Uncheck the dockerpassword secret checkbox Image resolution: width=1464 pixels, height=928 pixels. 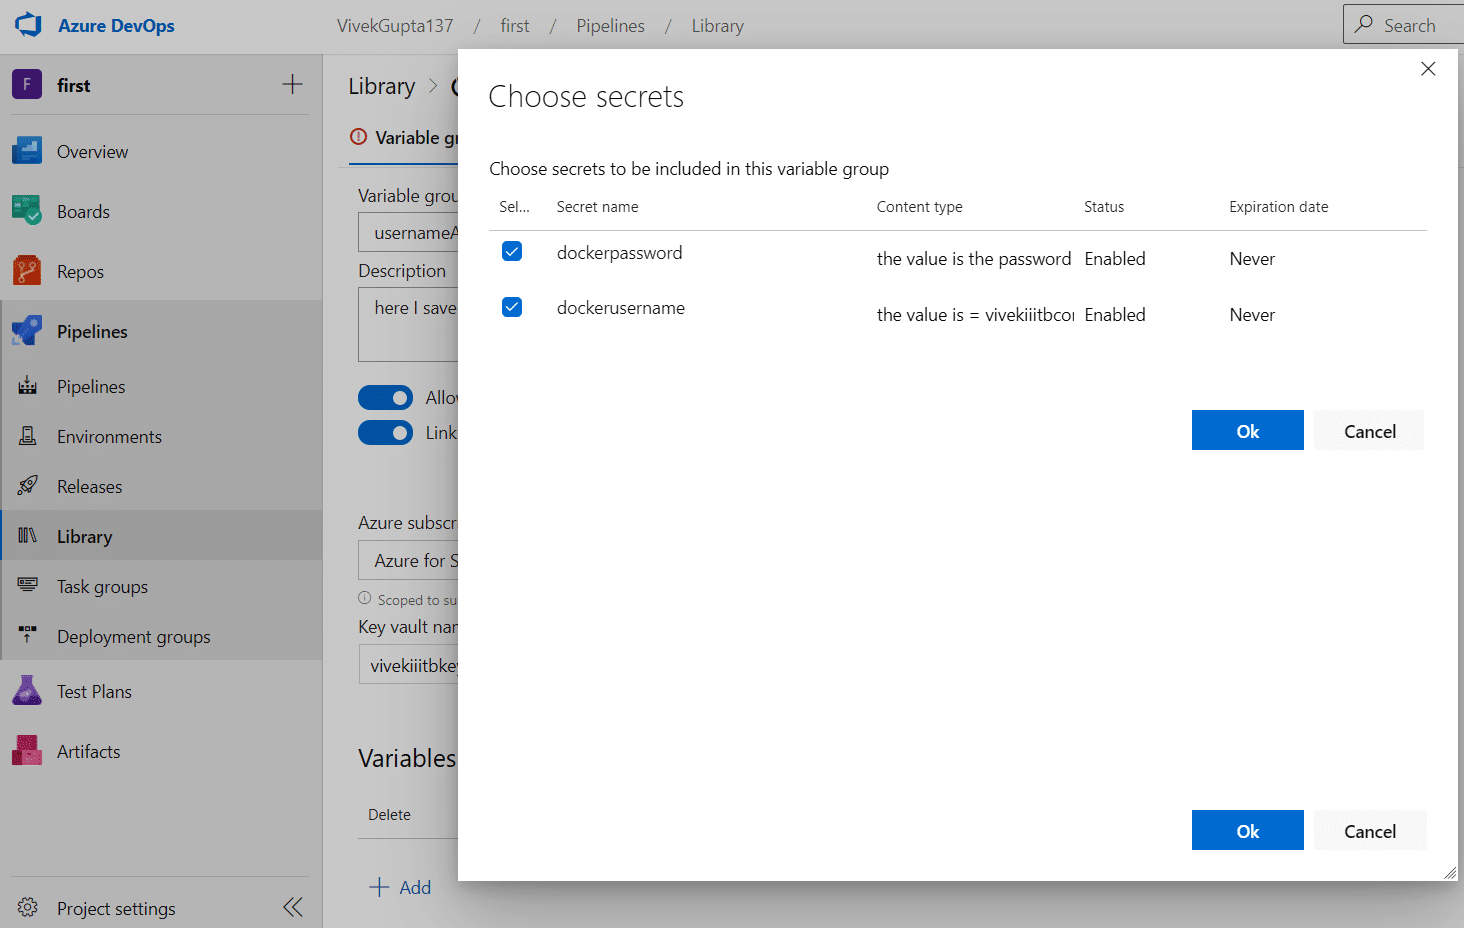coord(512,251)
